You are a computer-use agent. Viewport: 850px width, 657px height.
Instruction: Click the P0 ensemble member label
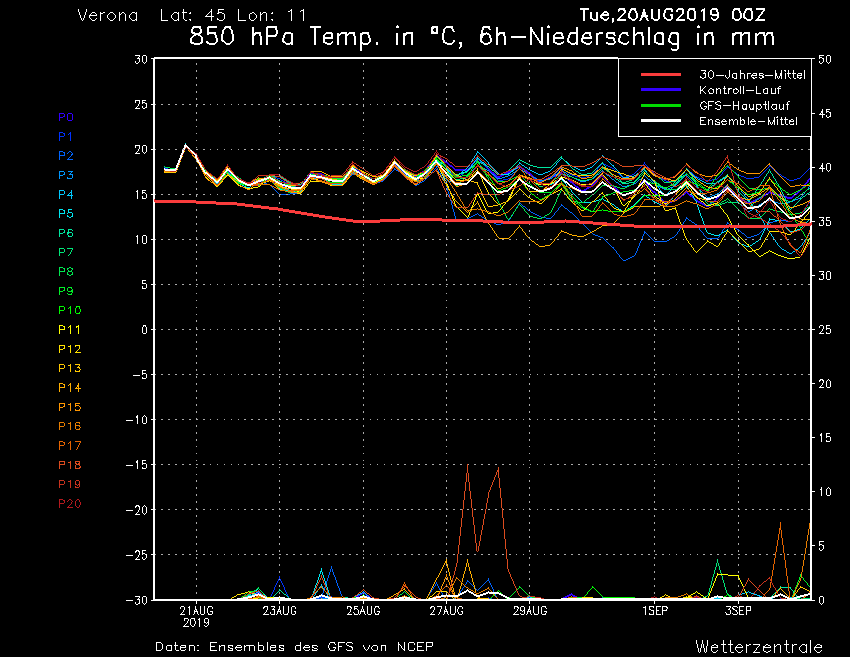coord(66,117)
